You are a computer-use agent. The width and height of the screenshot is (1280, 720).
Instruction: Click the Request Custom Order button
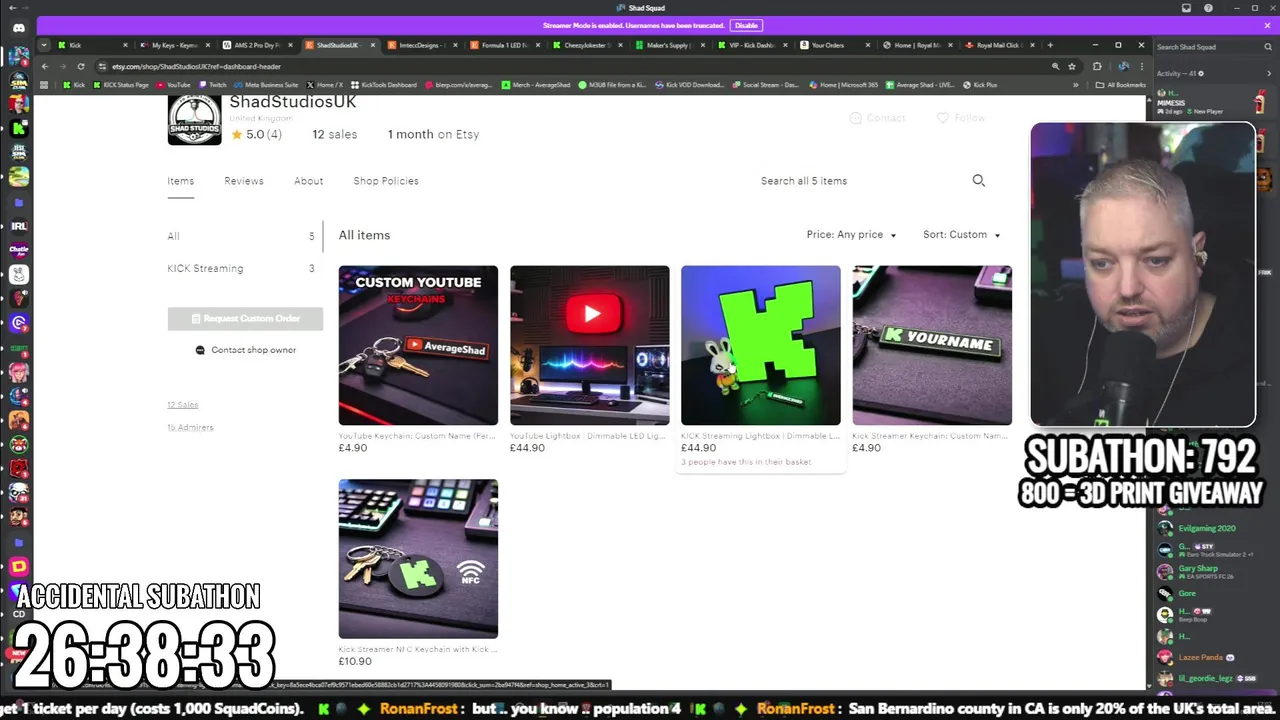pos(245,318)
